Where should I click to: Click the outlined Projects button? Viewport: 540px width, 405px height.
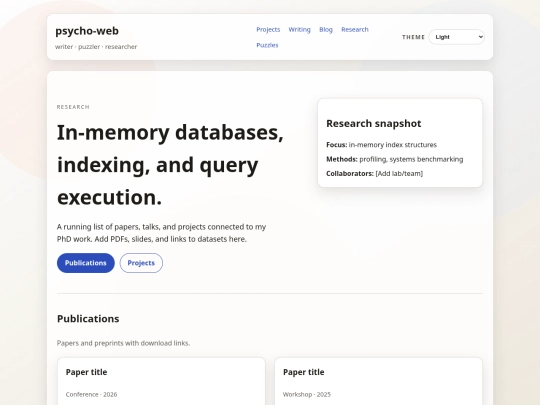click(141, 263)
